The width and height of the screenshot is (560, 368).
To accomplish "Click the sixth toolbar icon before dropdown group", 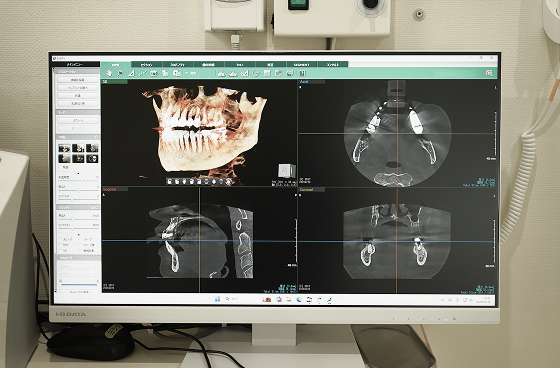I will pos(165,73).
